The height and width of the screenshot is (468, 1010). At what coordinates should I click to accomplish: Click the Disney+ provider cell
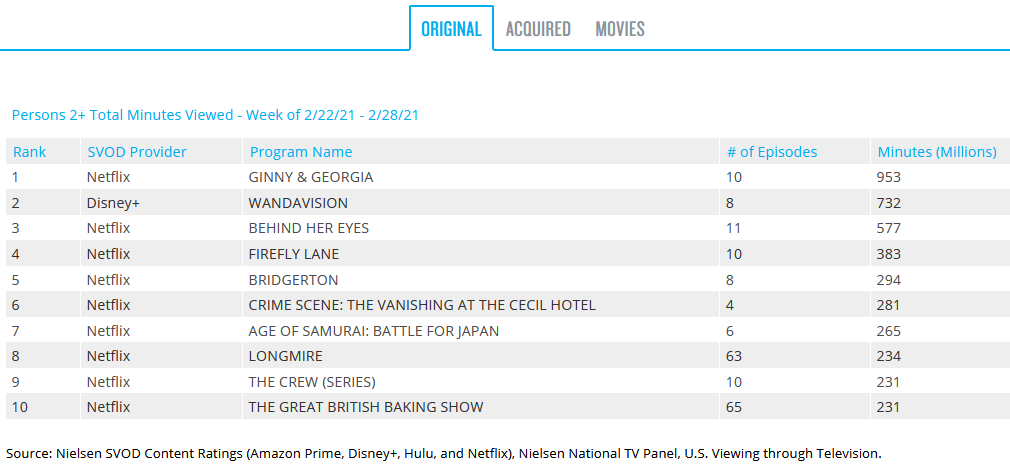[112, 203]
